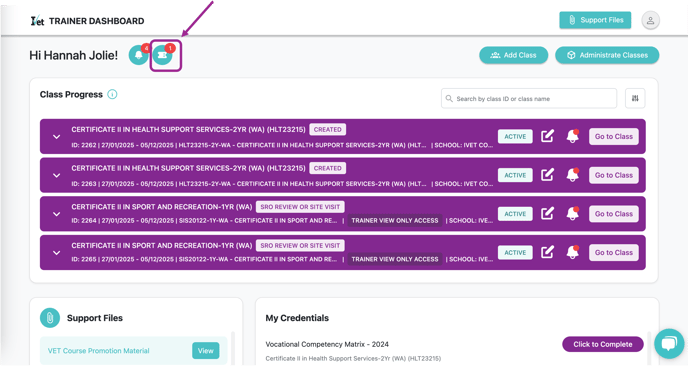This screenshot has width=688, height=366.
Task: Open the ticket icon with badge 1
Action: tap(163, 55)
